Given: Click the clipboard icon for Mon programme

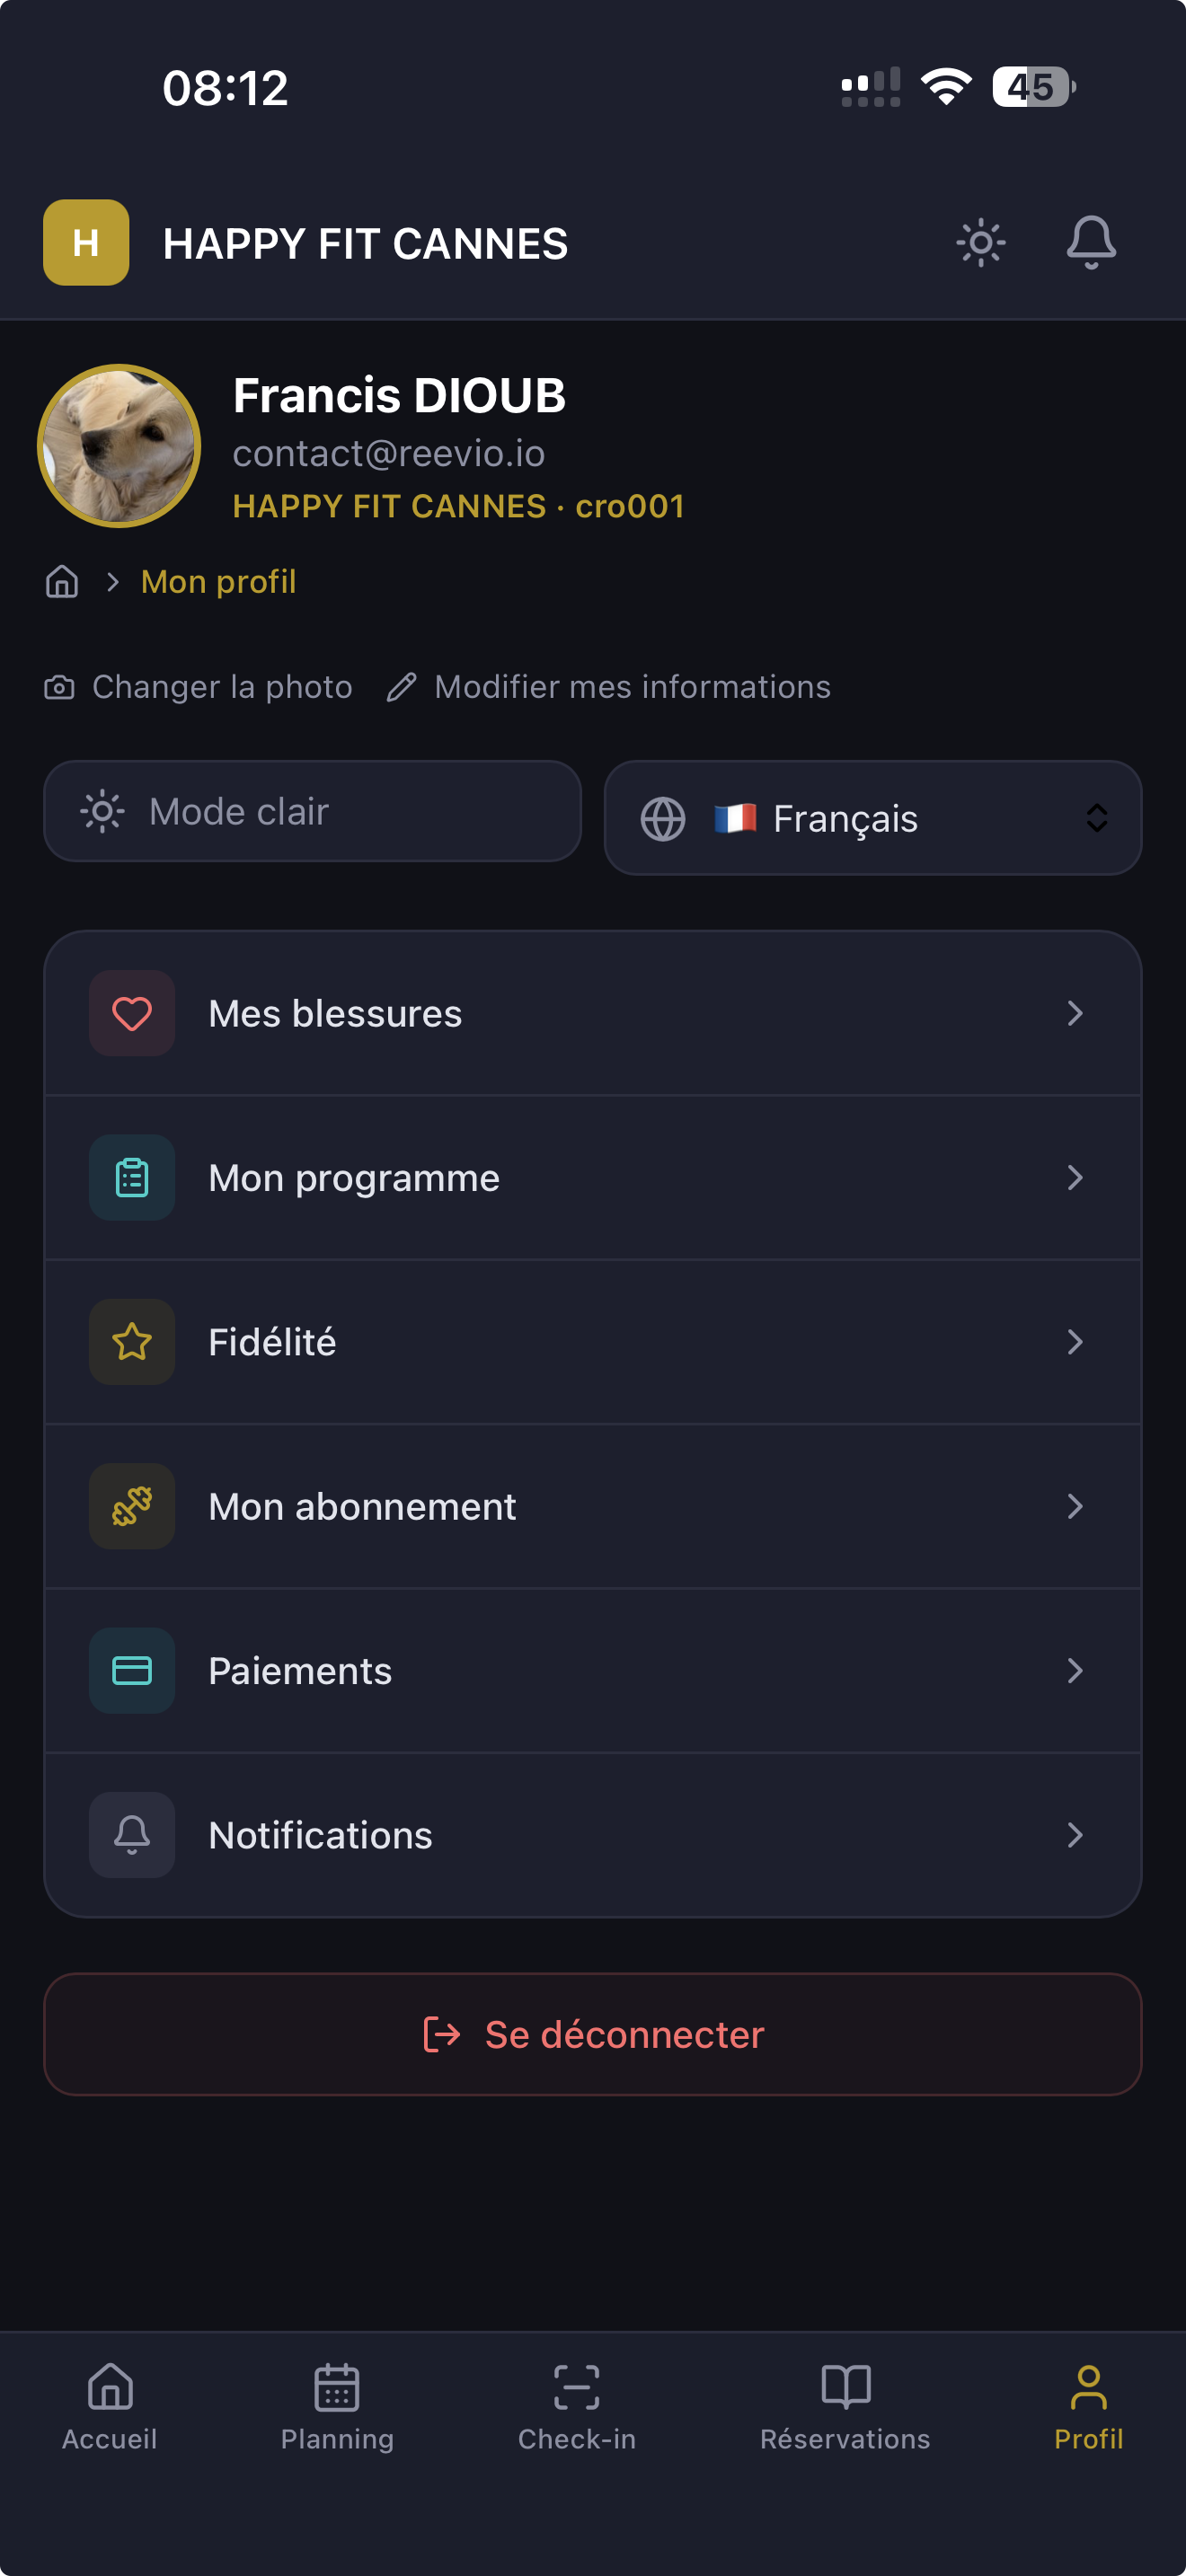Looking at the screenshot, I should pos(132,1177).
